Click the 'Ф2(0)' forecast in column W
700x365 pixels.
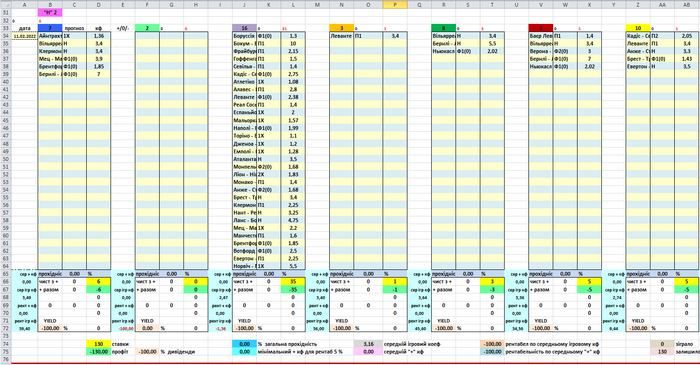(565, 51)
